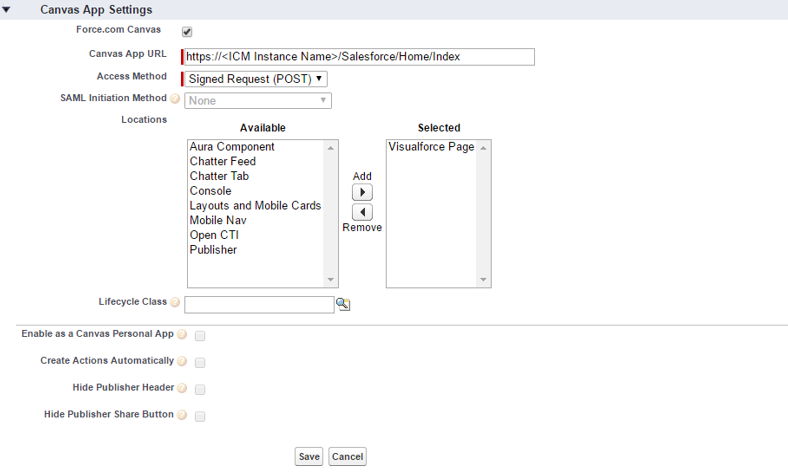Click the Lifecycle Class lookup magnifier icon
This screenshot has width=788, height=475.
pos(344,305)
